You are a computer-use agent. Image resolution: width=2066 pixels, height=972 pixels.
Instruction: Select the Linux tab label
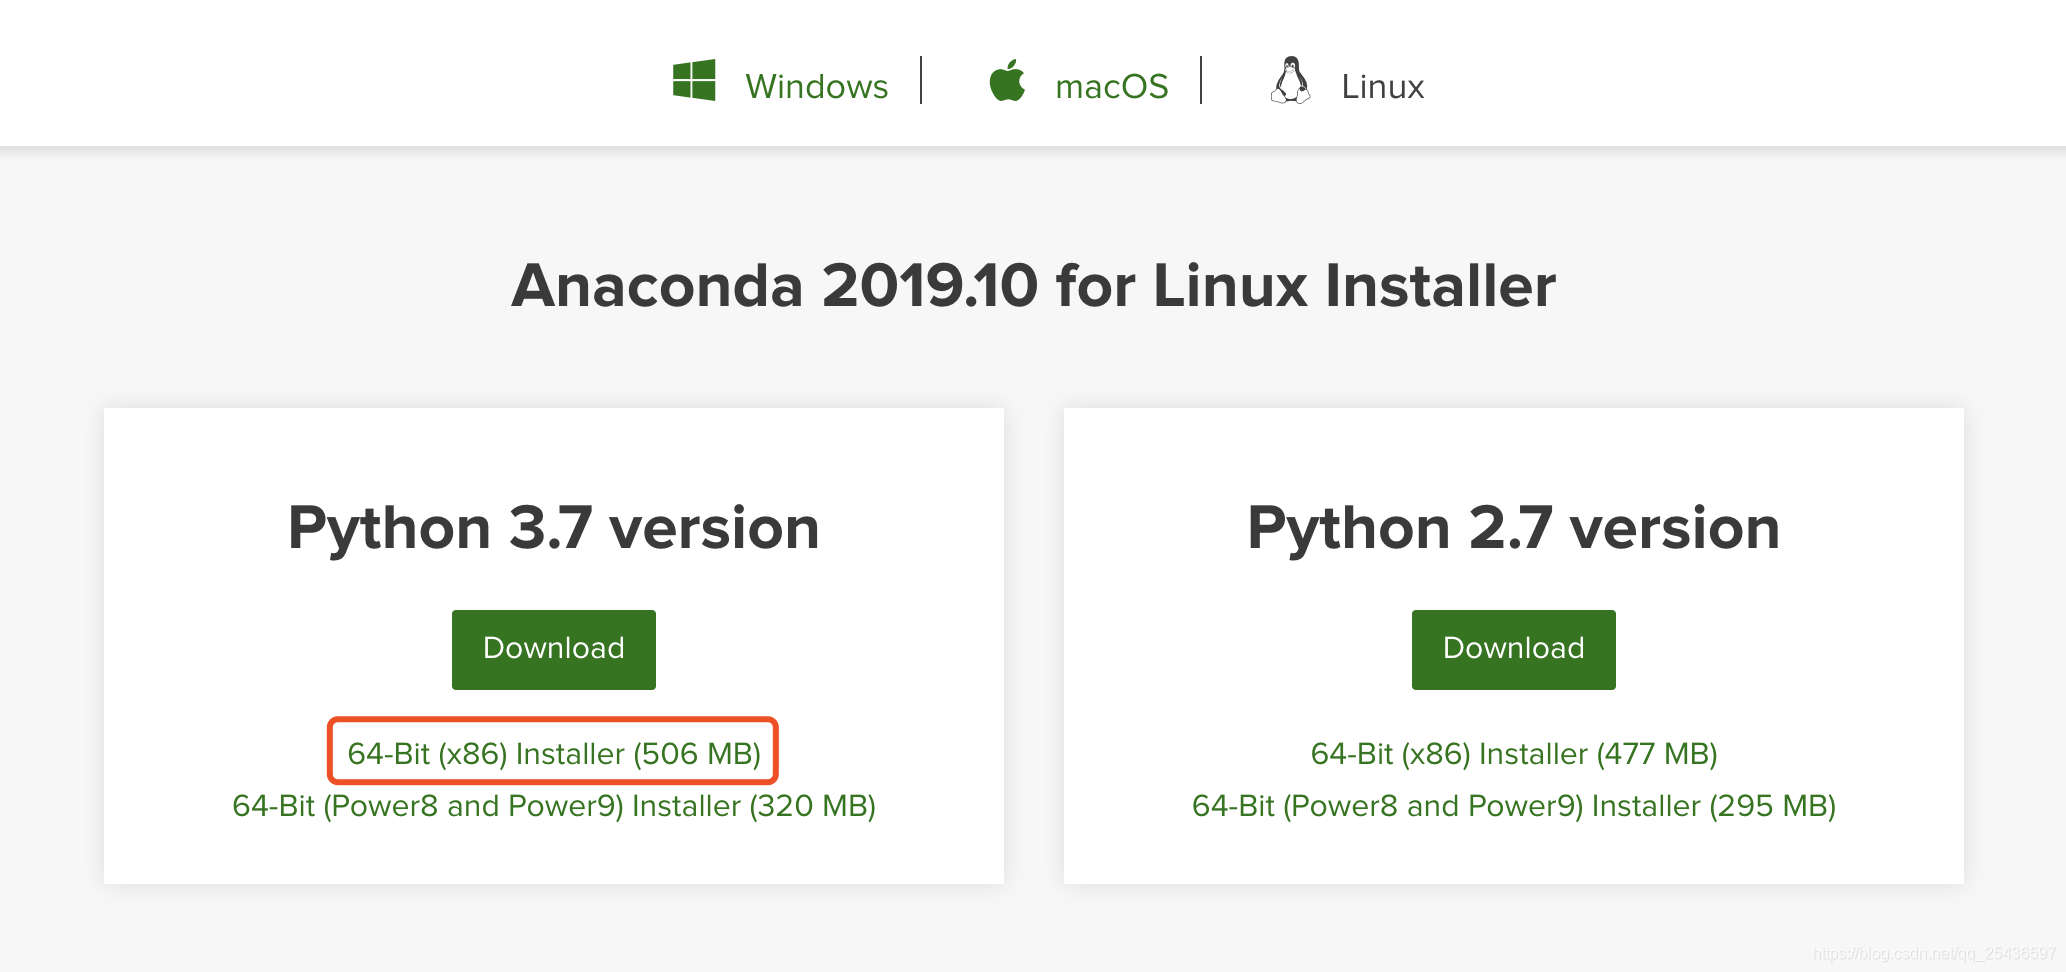[x=1382, y=87]
